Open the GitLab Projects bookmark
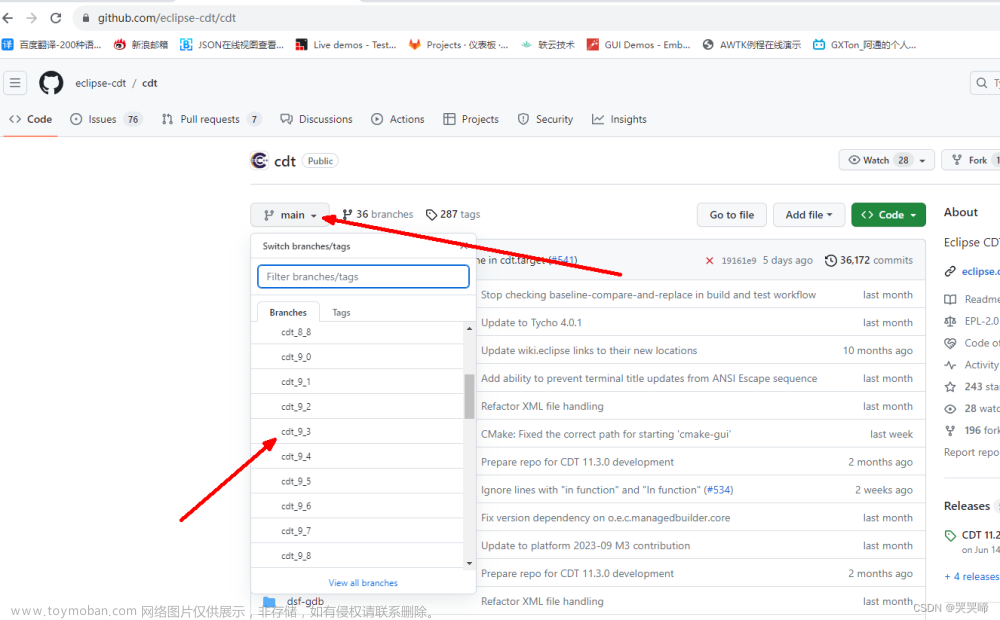 pos(459,45)
